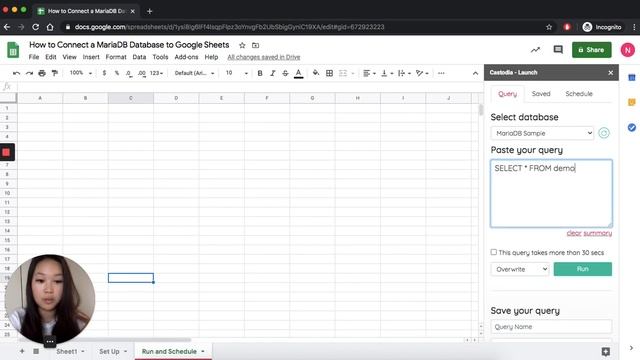
Task: Open the Calendar side panel icon
Action: 631,78
